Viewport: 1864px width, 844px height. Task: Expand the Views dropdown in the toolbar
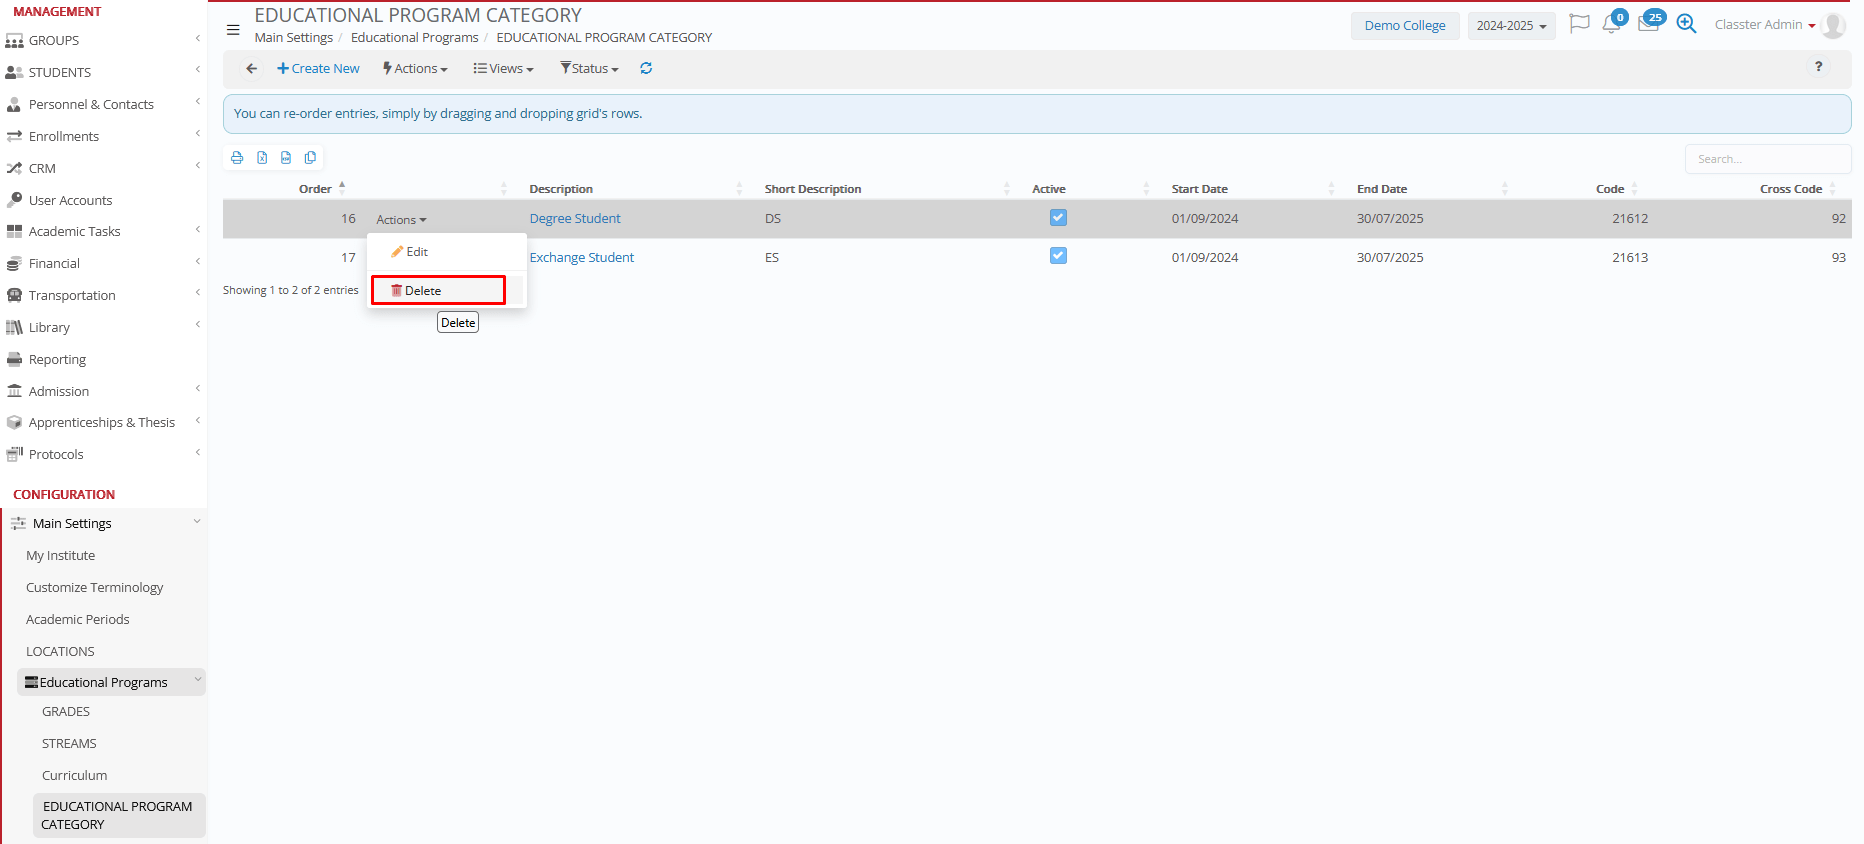point(504,69)
